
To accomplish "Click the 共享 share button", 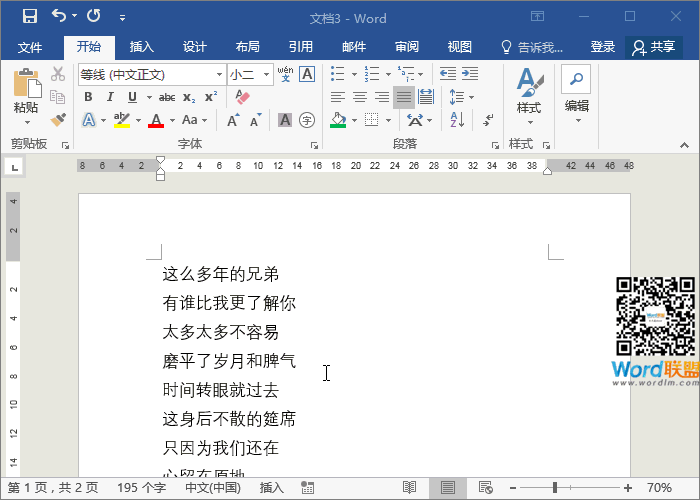I will tap(654, 47).
